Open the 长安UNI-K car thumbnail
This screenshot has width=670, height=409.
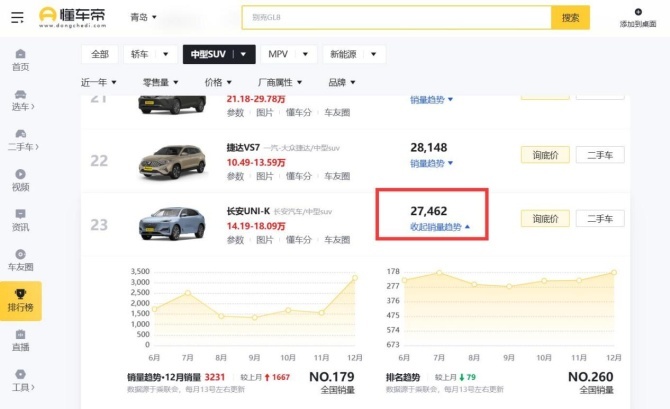click(172, 223)
